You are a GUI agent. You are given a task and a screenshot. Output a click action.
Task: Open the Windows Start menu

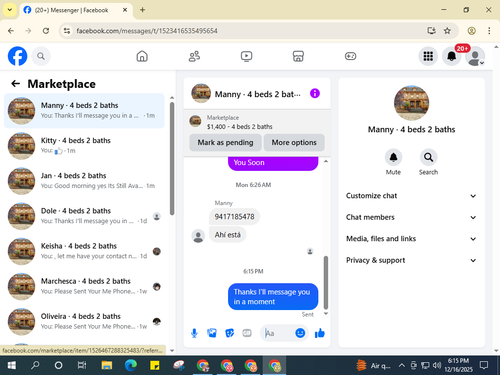12,365
